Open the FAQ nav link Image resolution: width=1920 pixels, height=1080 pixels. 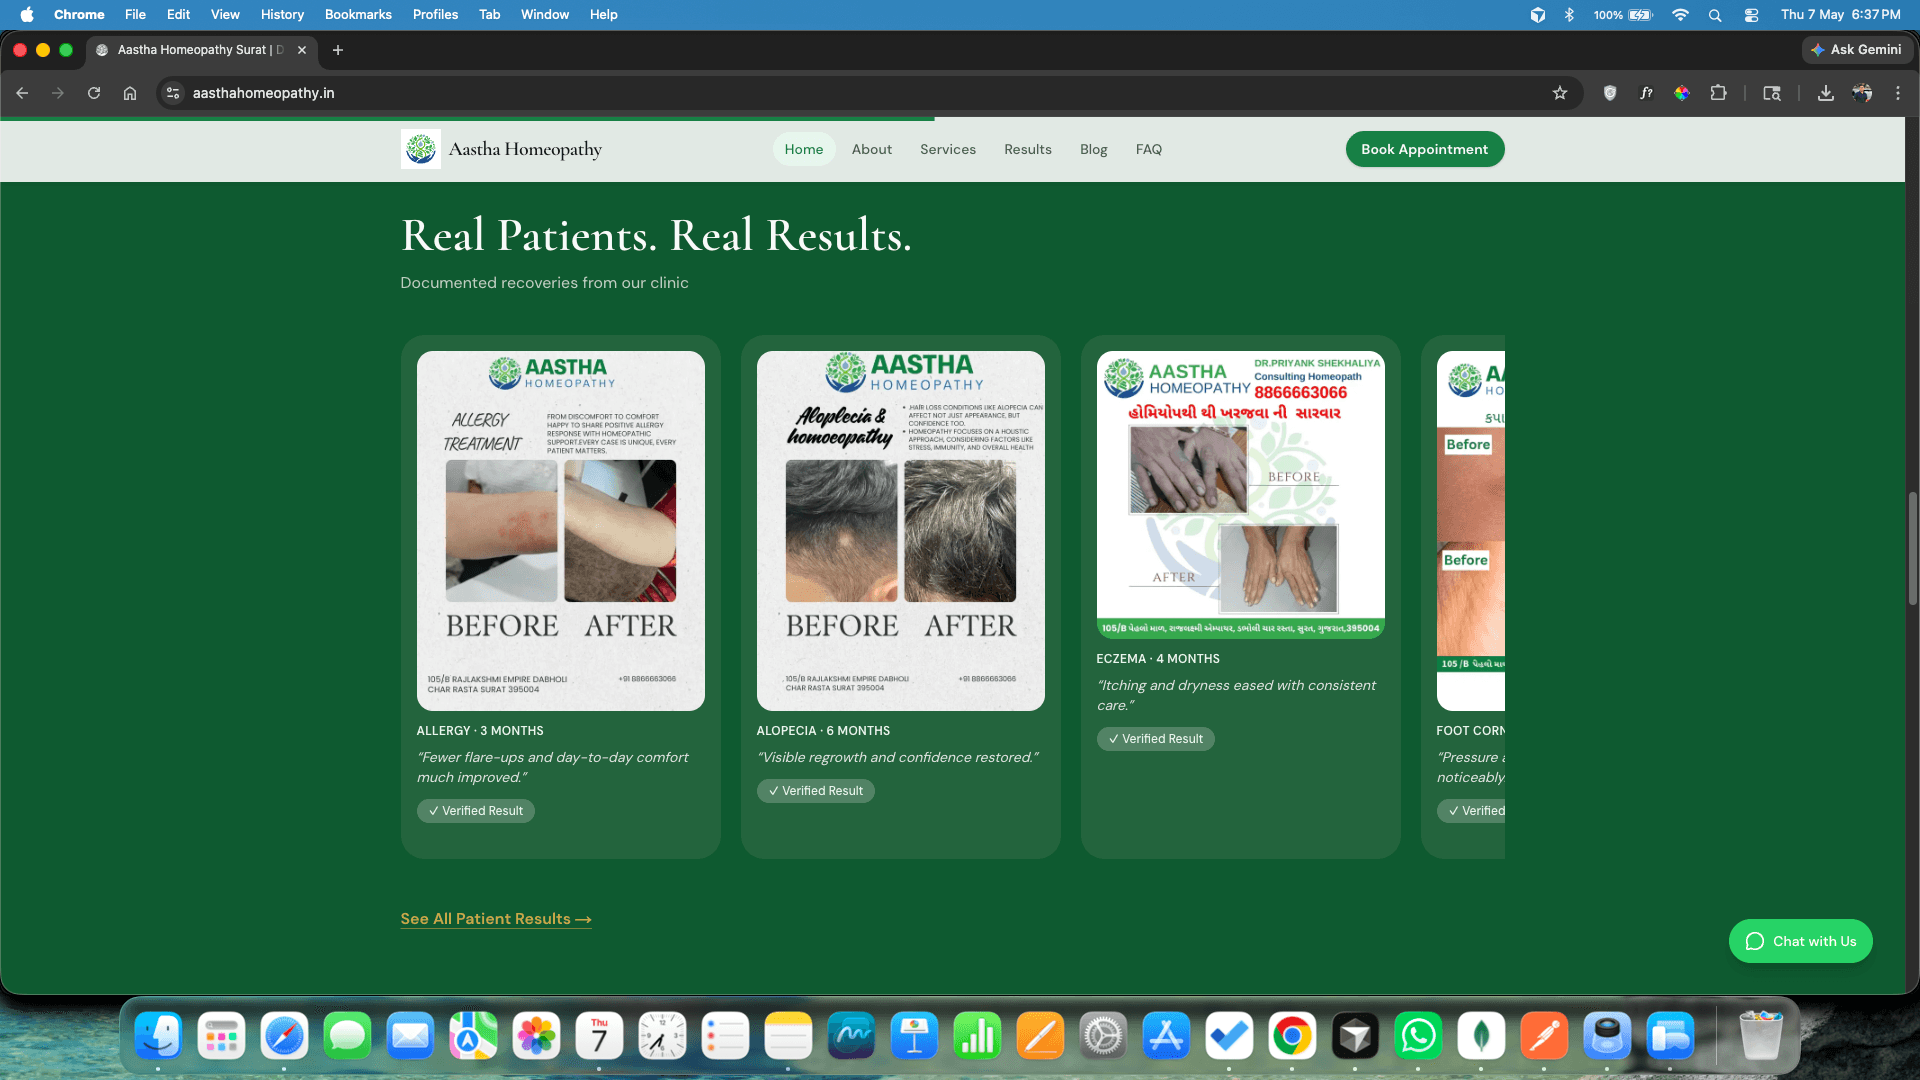[1149, 149]
